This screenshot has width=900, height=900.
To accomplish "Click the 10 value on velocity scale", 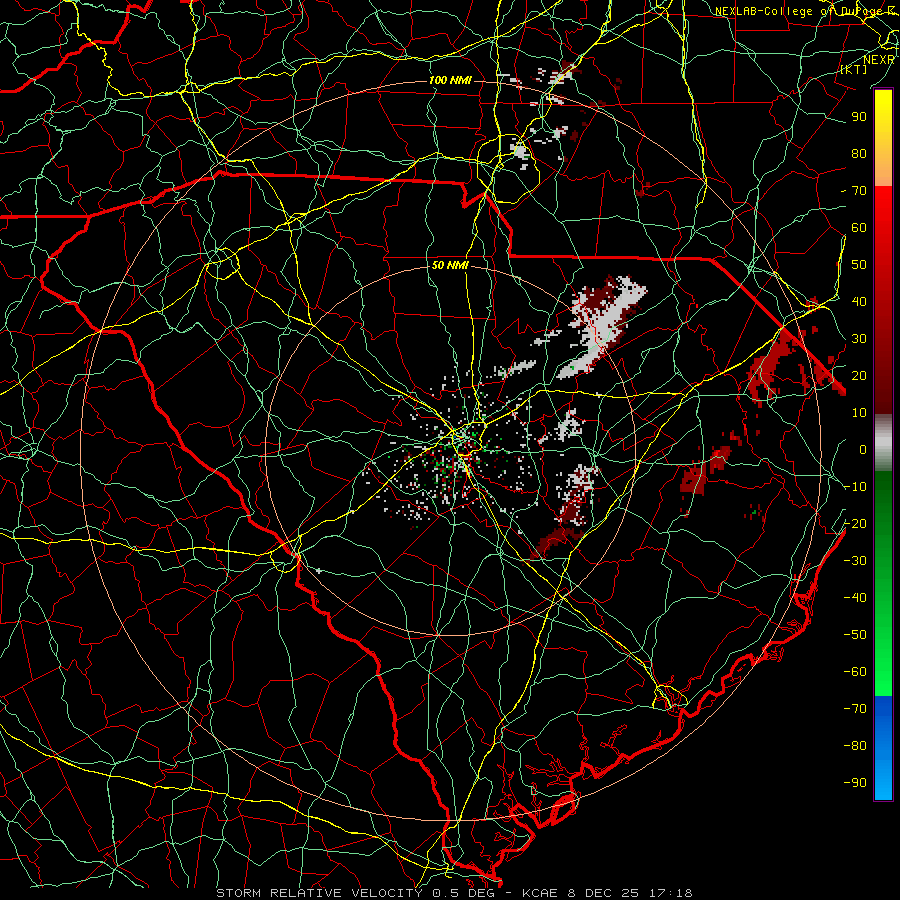I will 859,413.
